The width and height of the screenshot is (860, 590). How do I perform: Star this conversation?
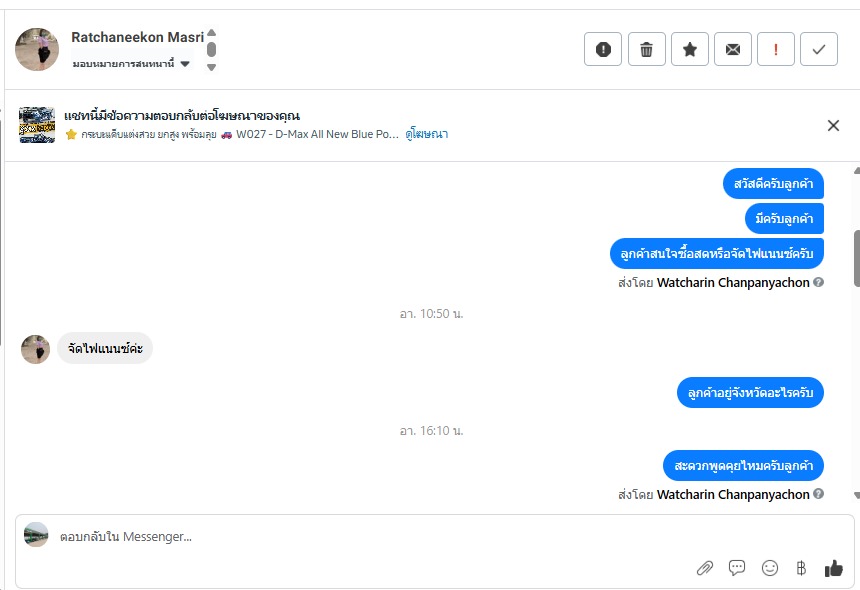point(690,49)
